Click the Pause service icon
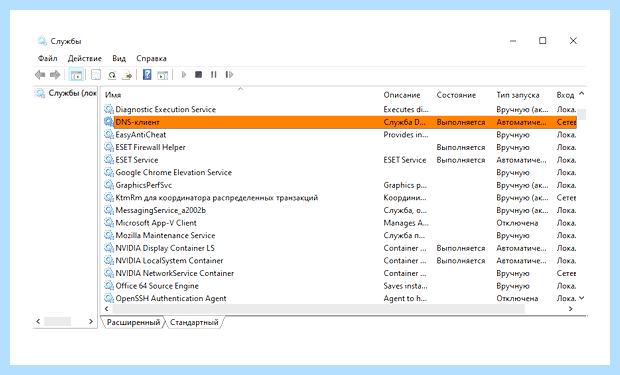 pos(214,74)
